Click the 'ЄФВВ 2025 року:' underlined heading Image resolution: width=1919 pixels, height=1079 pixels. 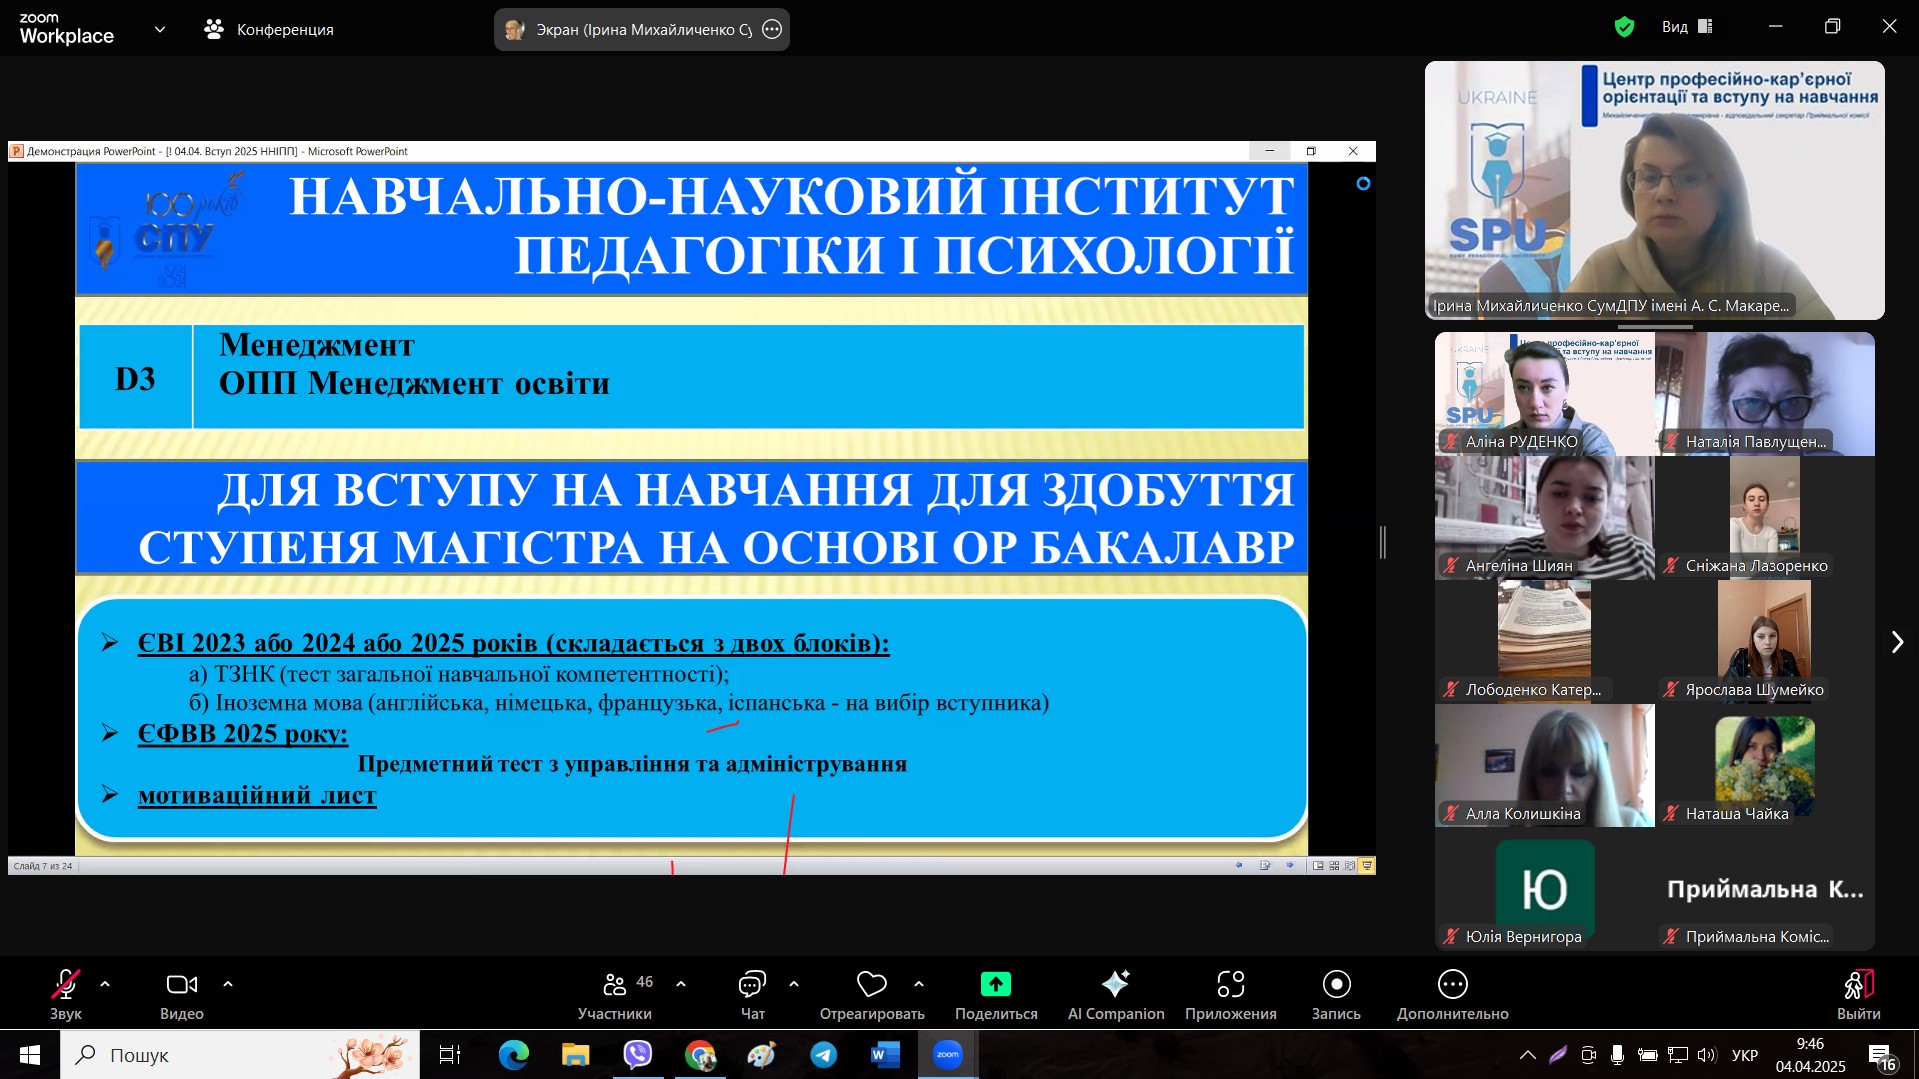pyautogui.click(x=243, y=734)
